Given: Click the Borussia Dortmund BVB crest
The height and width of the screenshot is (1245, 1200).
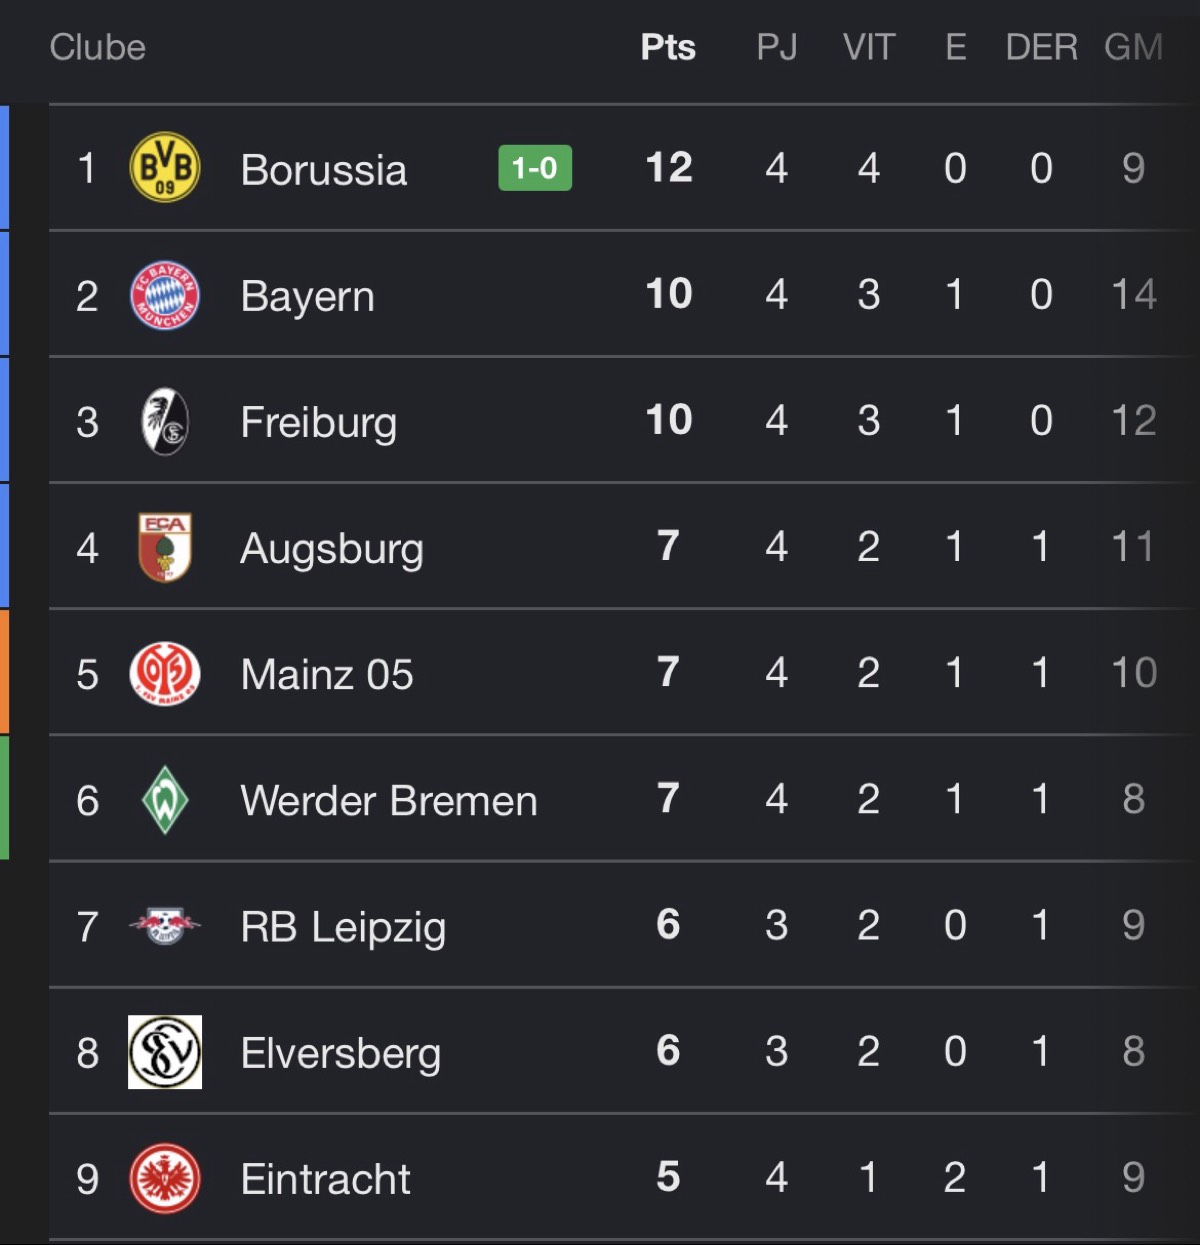Looking at the screenshot, I should point(165,167).
